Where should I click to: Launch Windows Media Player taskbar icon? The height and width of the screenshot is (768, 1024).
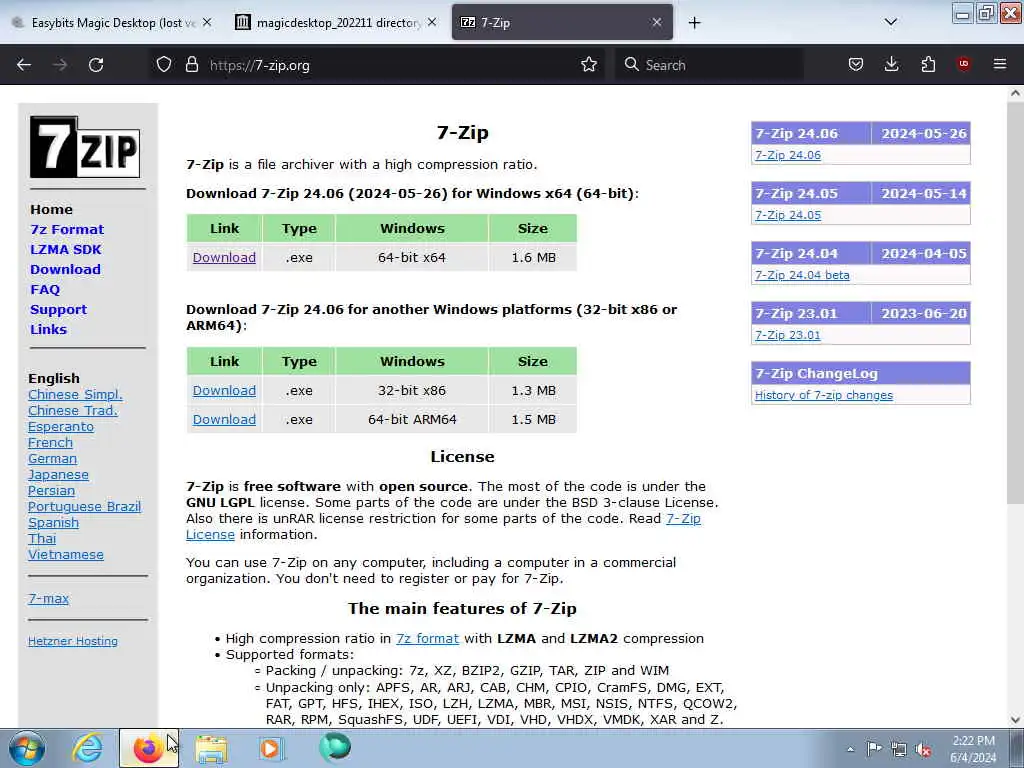(270, 748)
